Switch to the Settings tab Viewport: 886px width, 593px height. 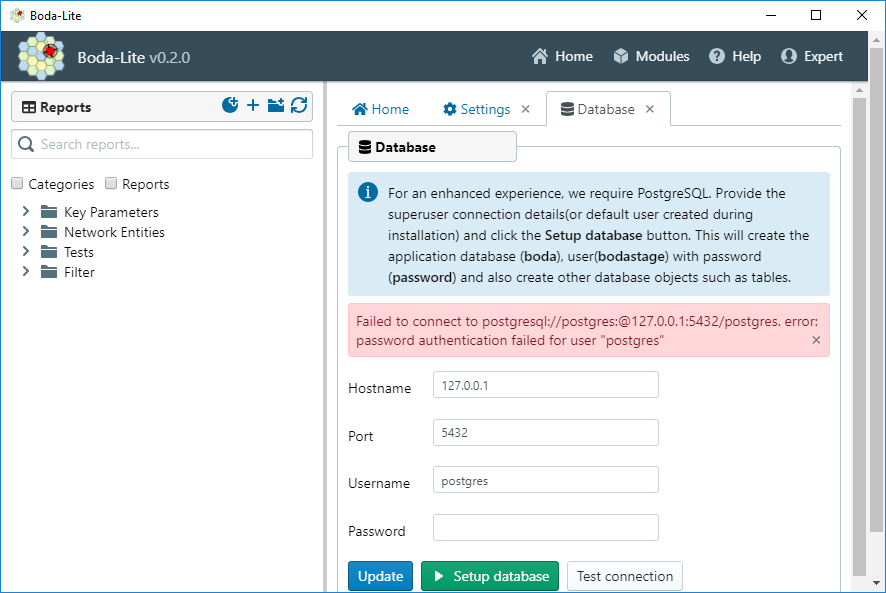click(477, 109)
